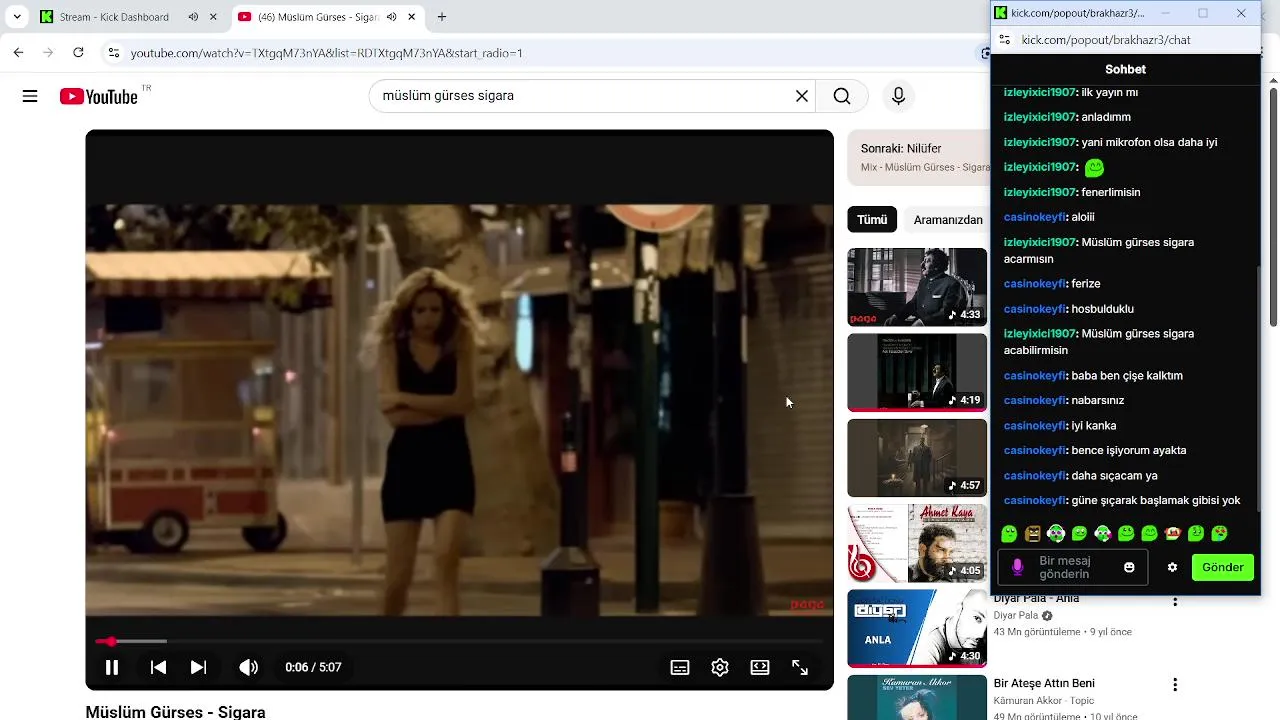Screen dimensions: 1280x720
Task: Open more options for Diyar Pala video
Action: [x=1175, y=601]
